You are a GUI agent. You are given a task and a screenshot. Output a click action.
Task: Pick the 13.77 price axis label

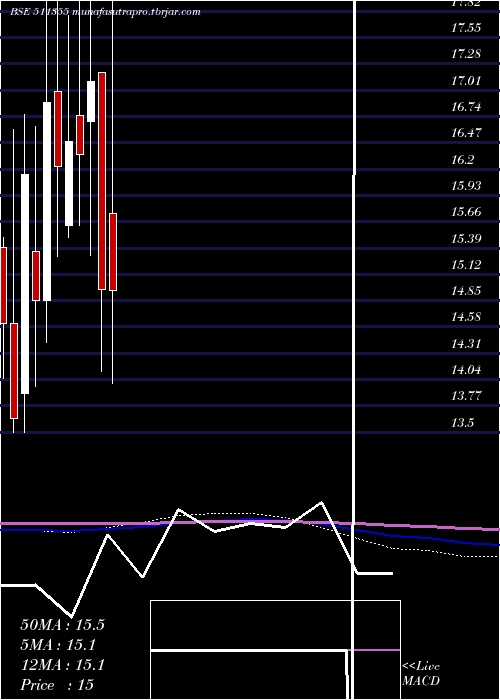coord(466,396)
